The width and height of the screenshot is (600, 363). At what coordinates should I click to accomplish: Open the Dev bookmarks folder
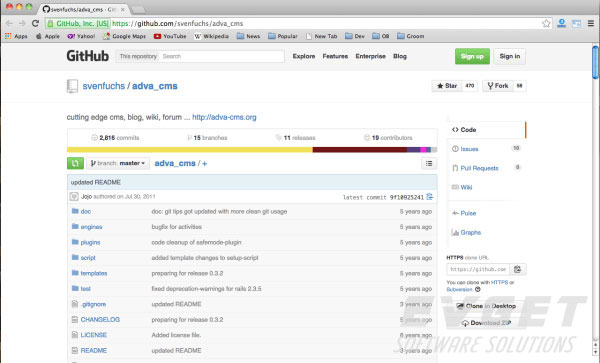click(x=355, y=36)
